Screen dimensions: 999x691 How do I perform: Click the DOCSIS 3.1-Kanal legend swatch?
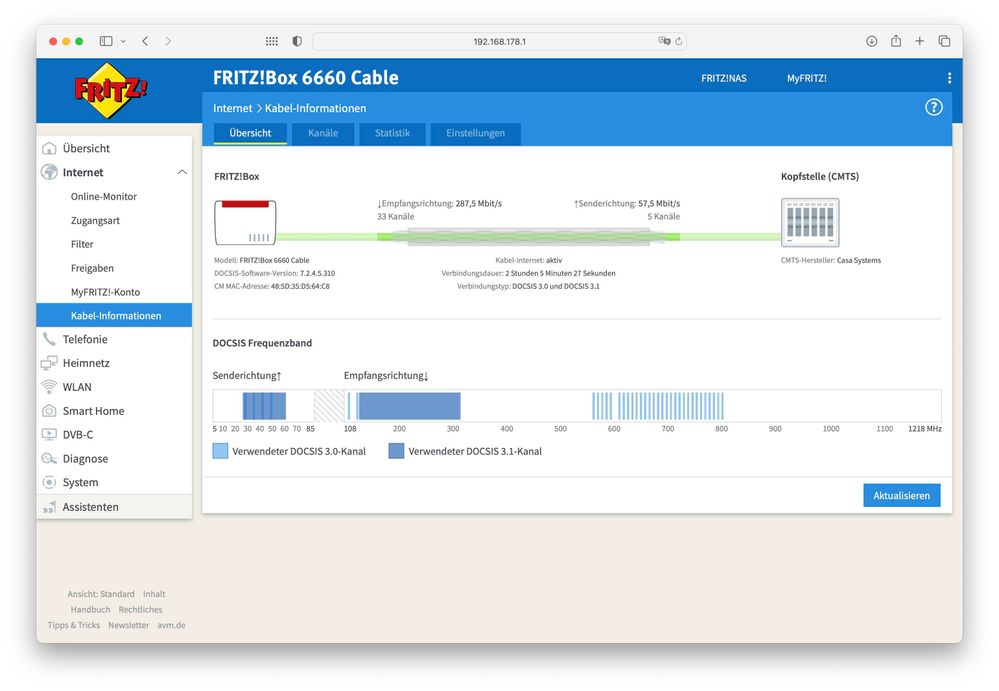pos(396,451)
